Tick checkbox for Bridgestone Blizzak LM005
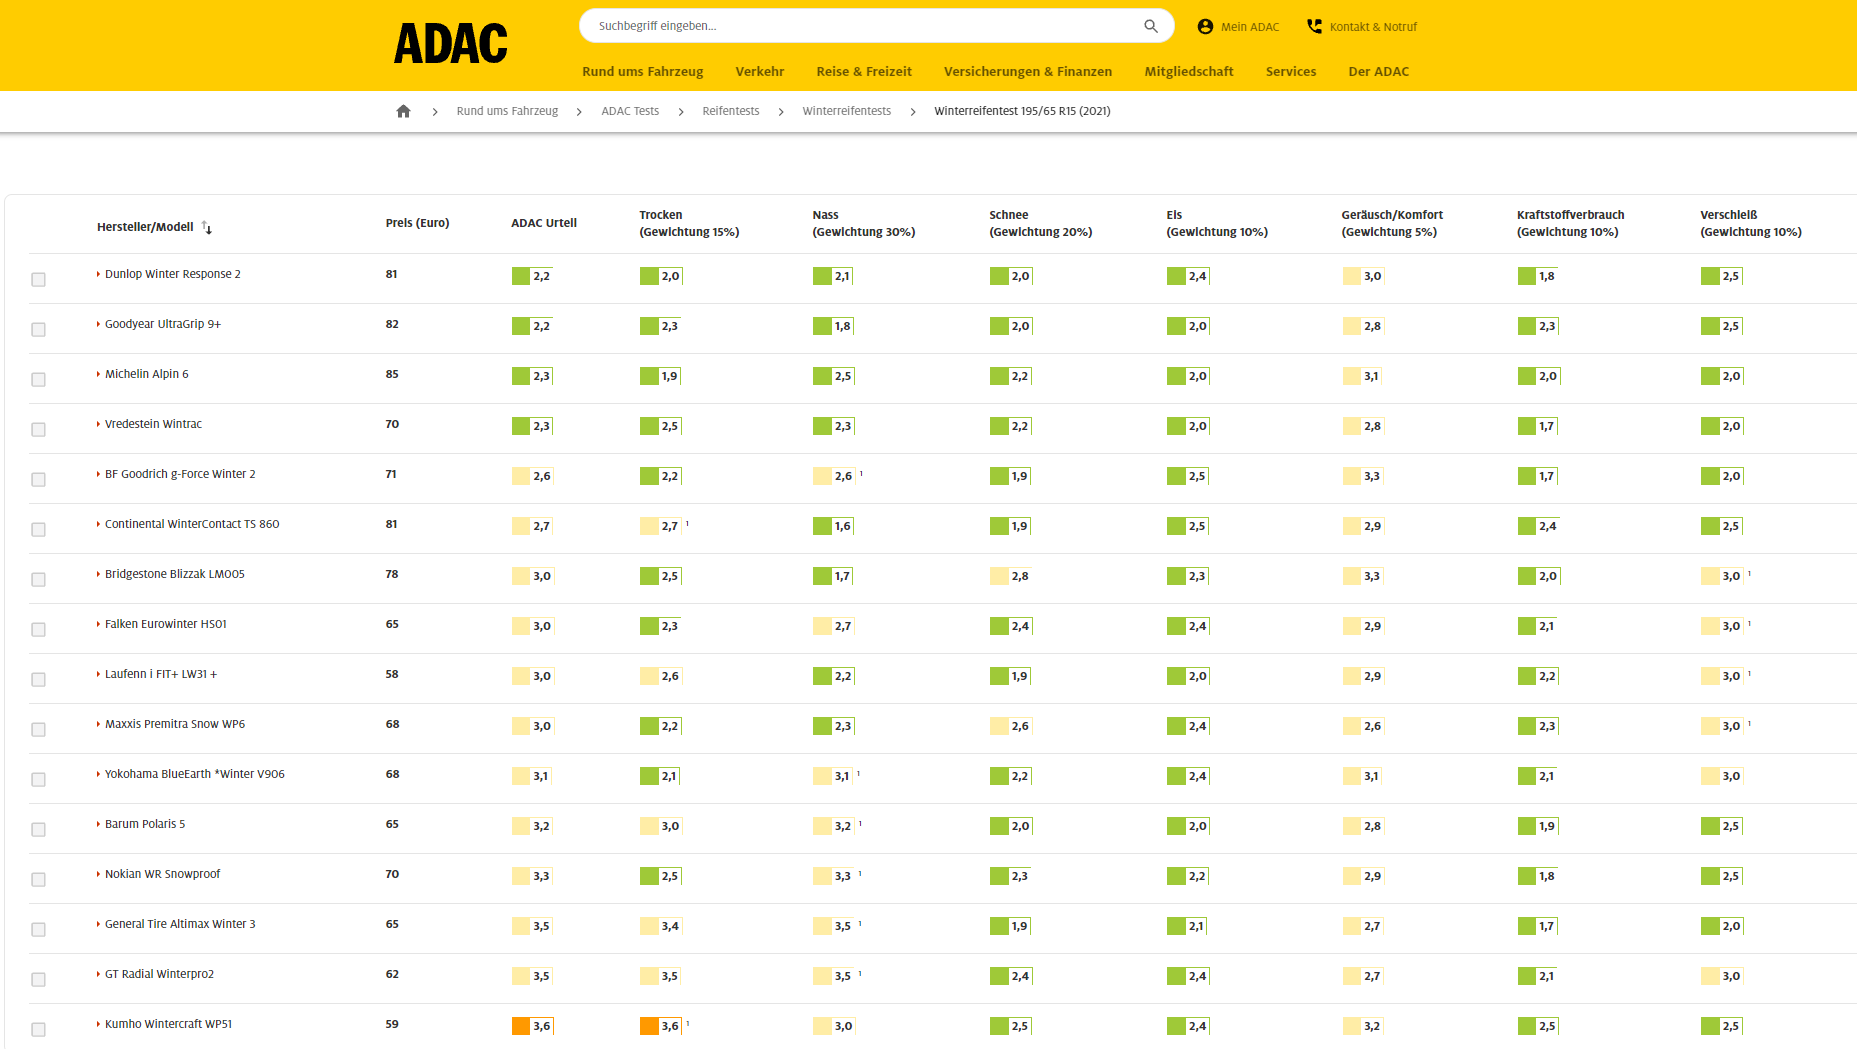 38,579
